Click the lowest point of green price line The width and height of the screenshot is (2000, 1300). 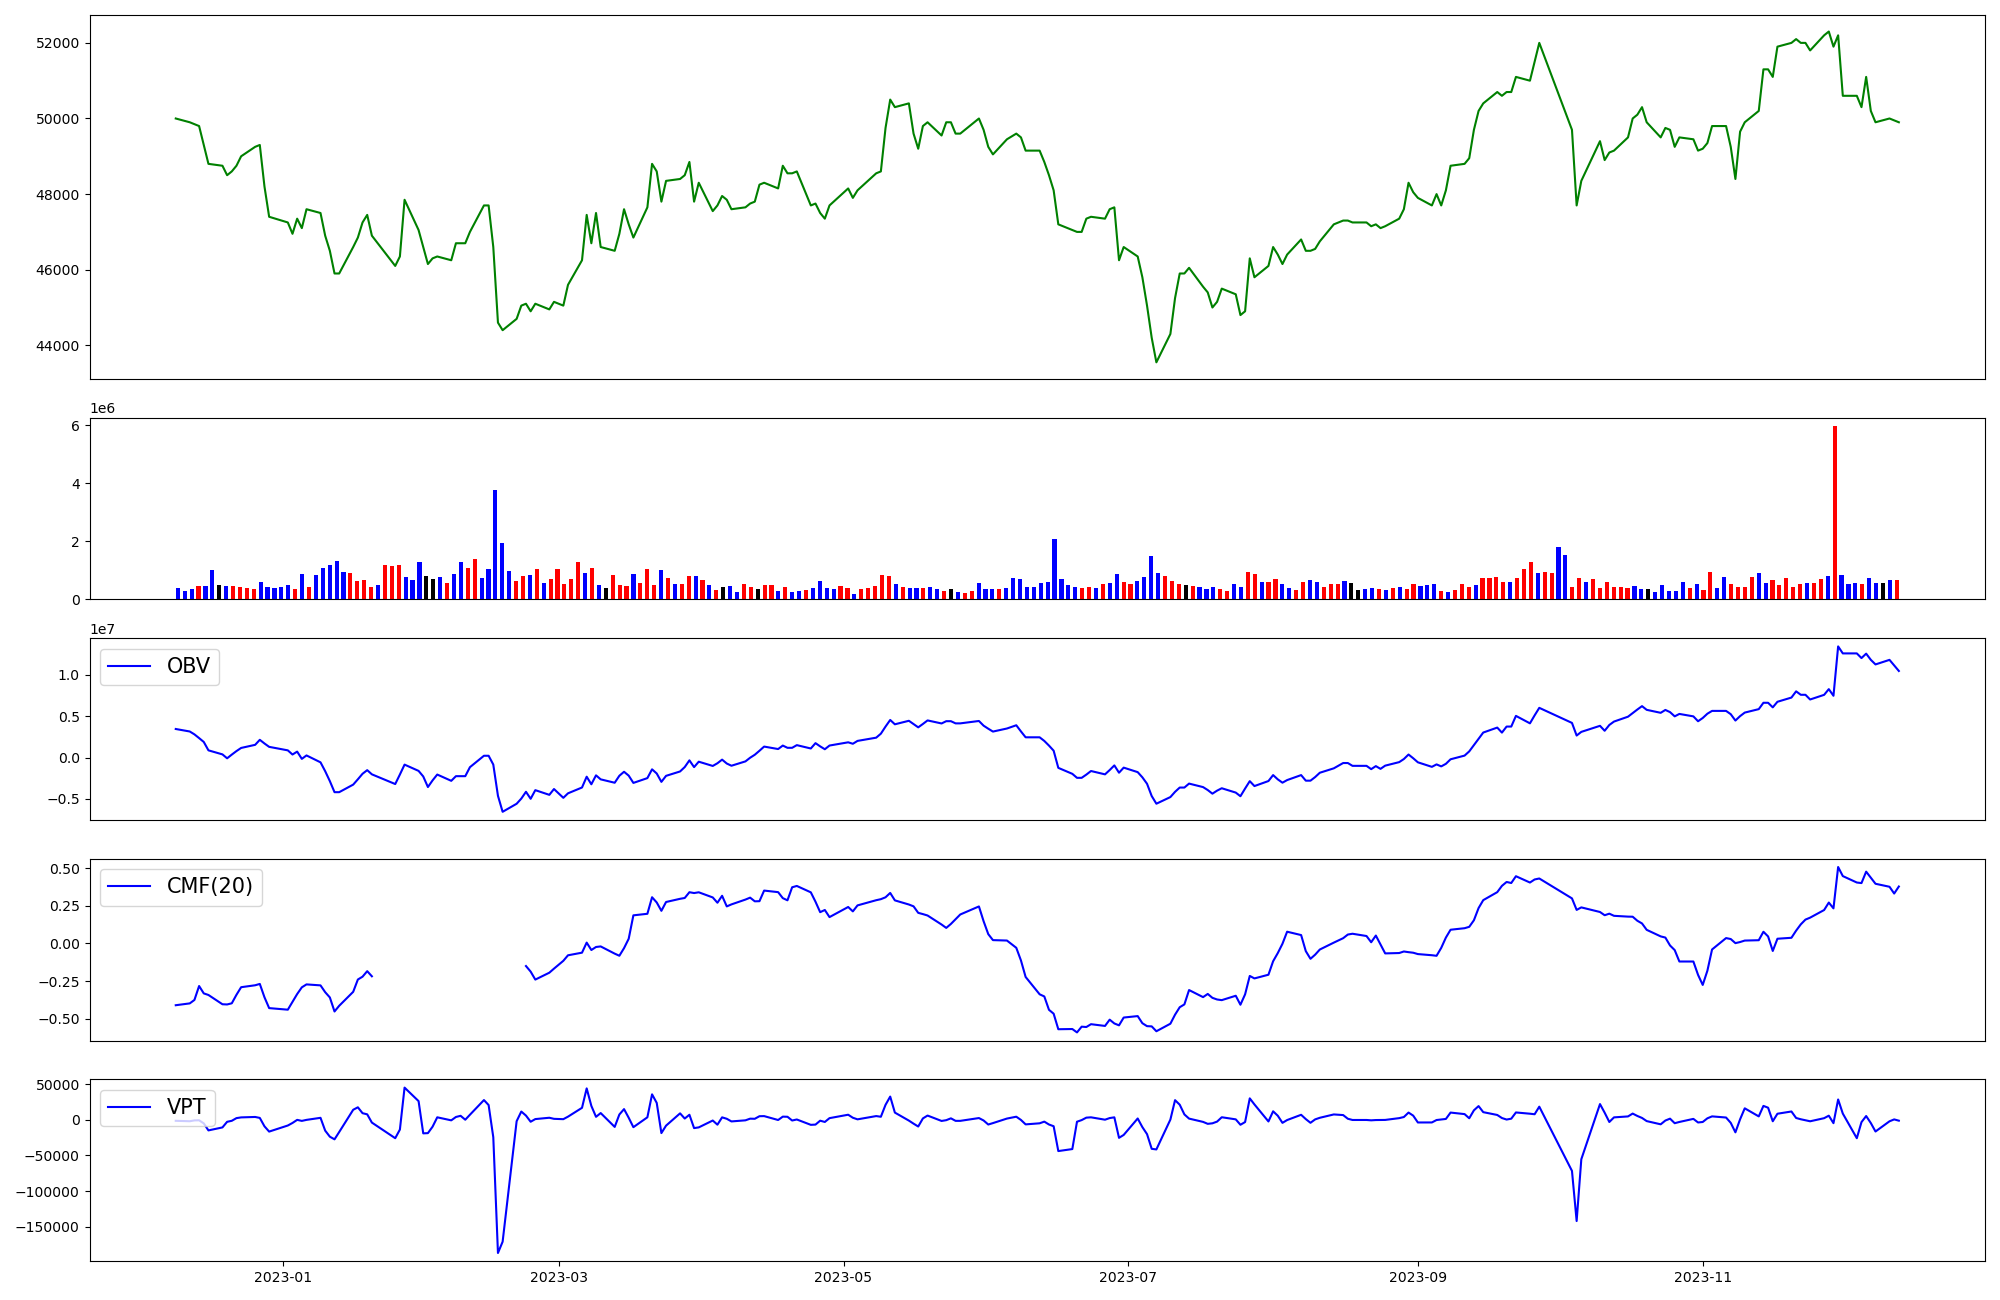tap(1156, 361)
